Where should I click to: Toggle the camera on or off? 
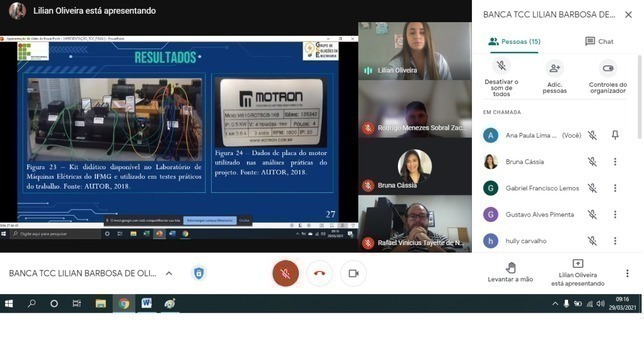click(353, 273)
